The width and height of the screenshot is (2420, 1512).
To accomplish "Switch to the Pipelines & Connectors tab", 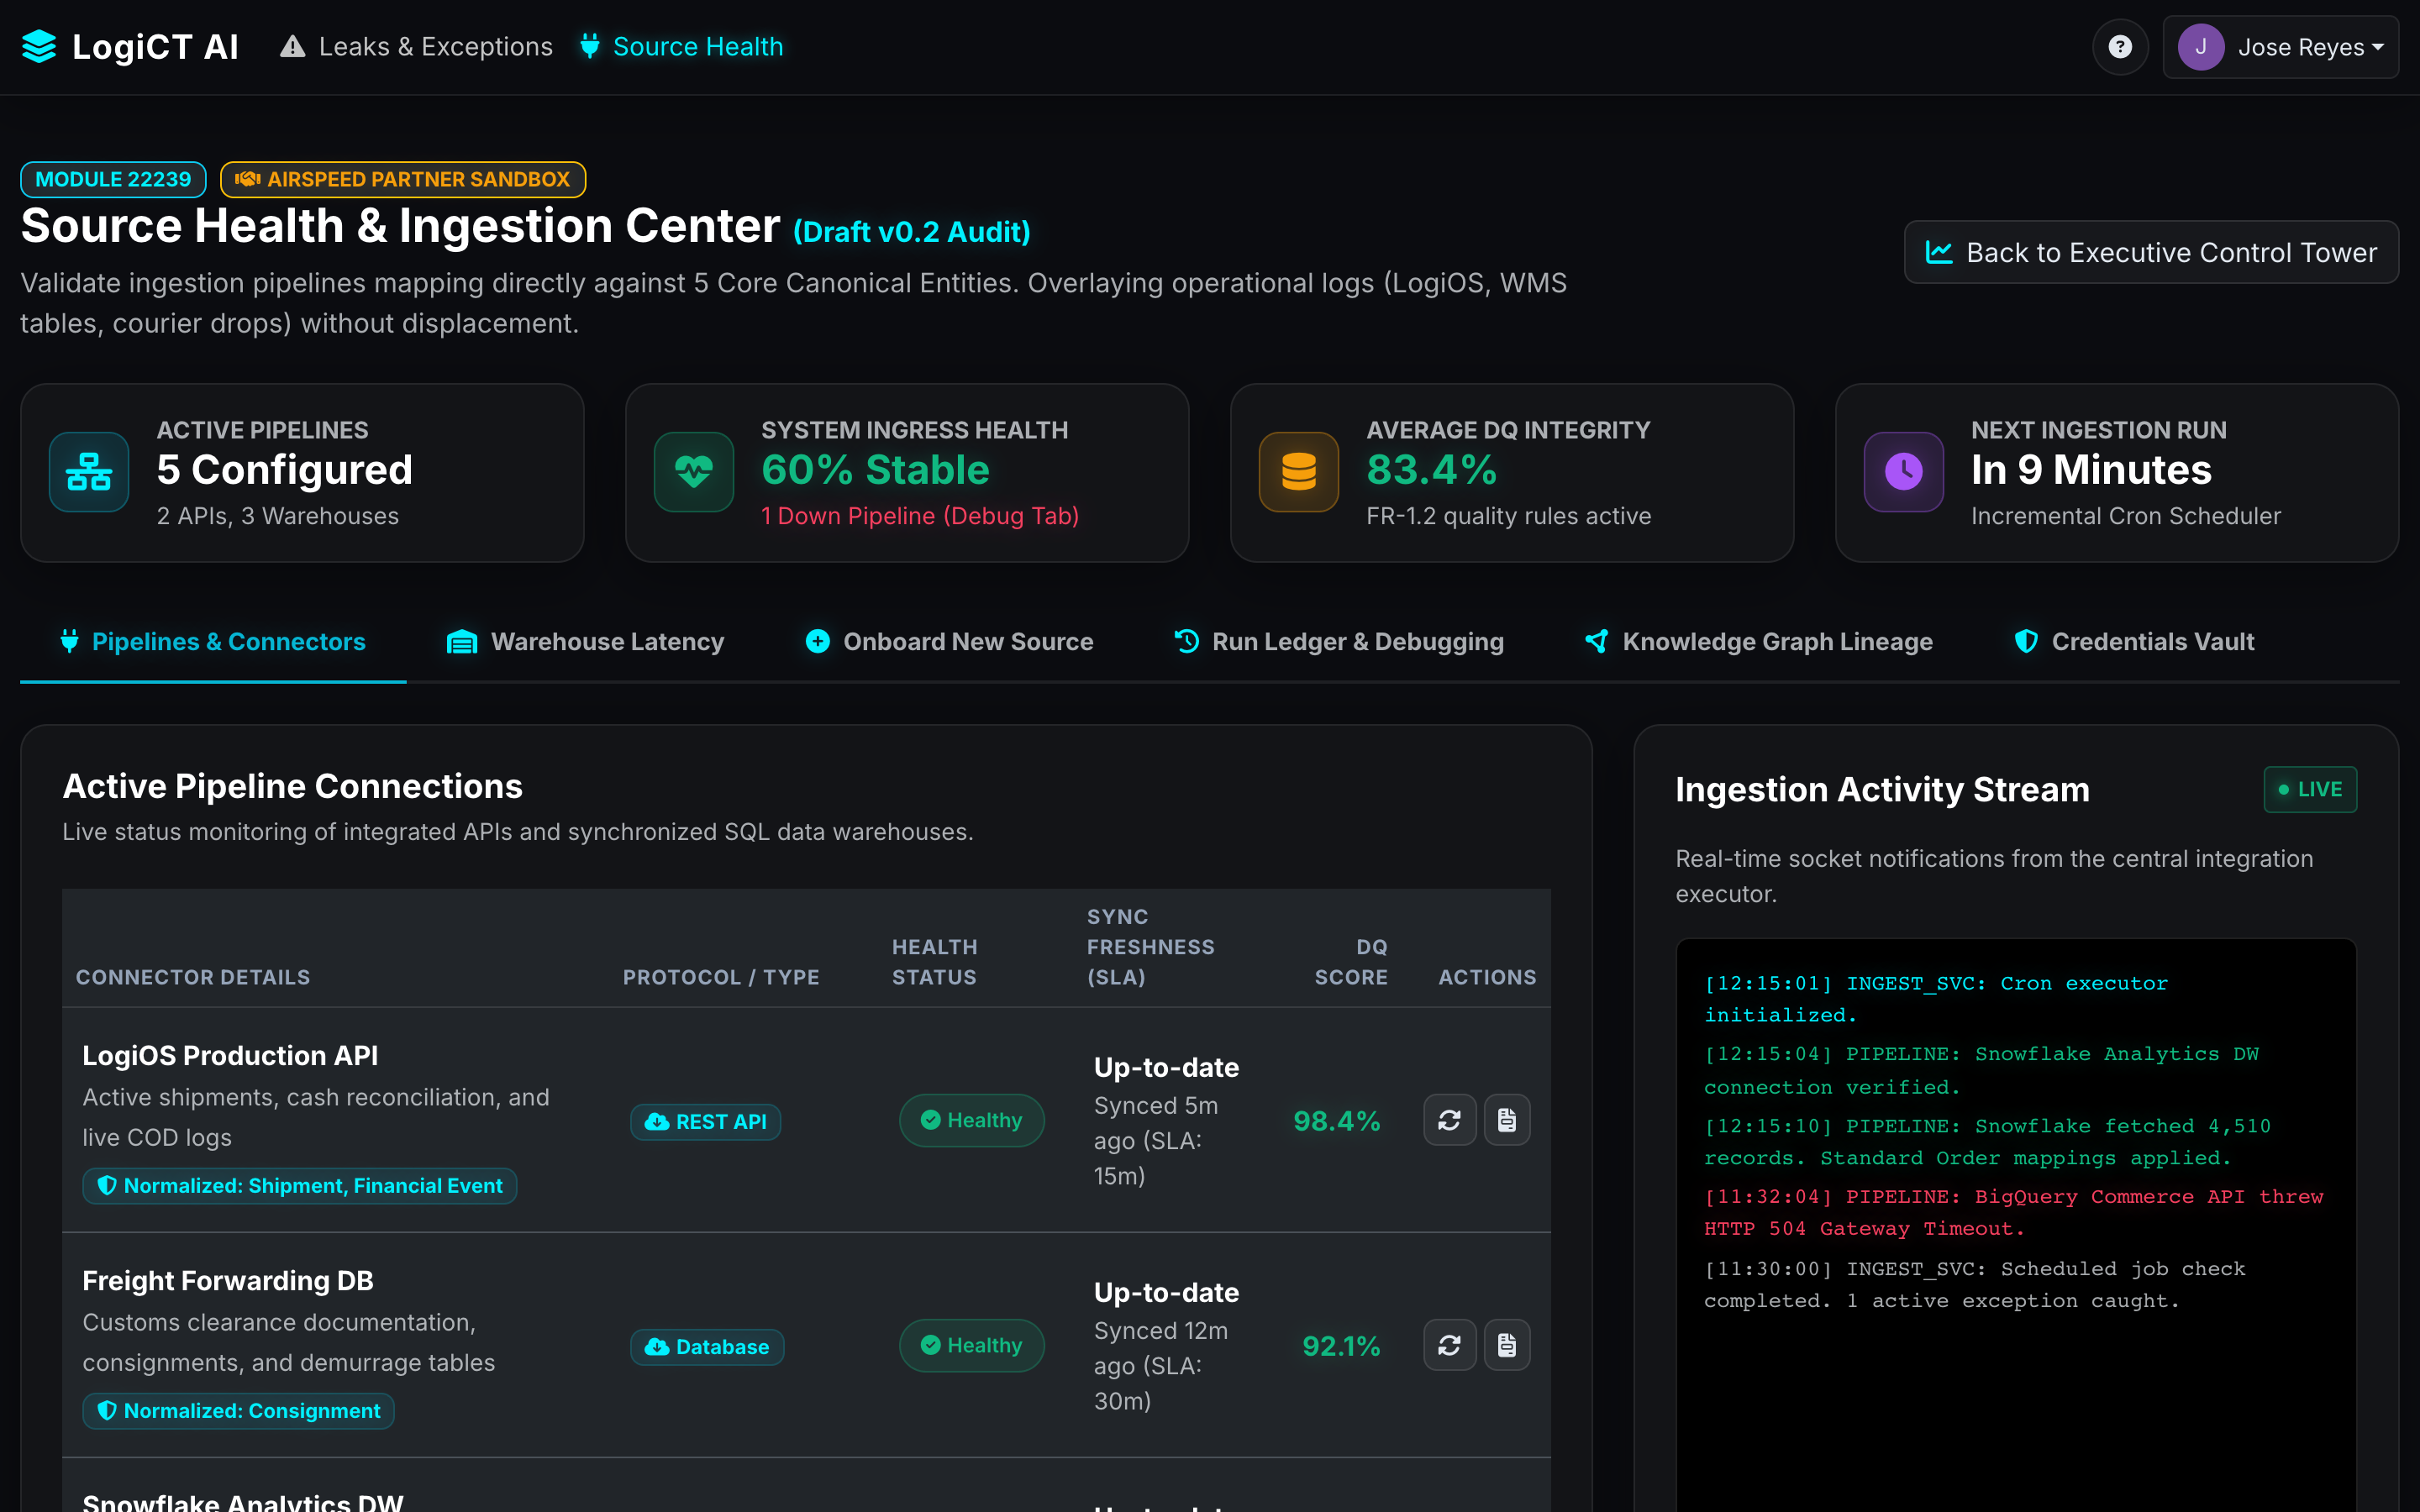I will [213, 642].
